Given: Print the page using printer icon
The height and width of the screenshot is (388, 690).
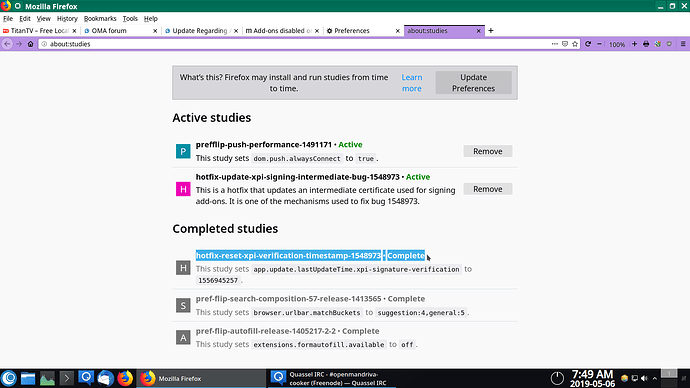Looking at the screenshot, I should pos(646,44).
